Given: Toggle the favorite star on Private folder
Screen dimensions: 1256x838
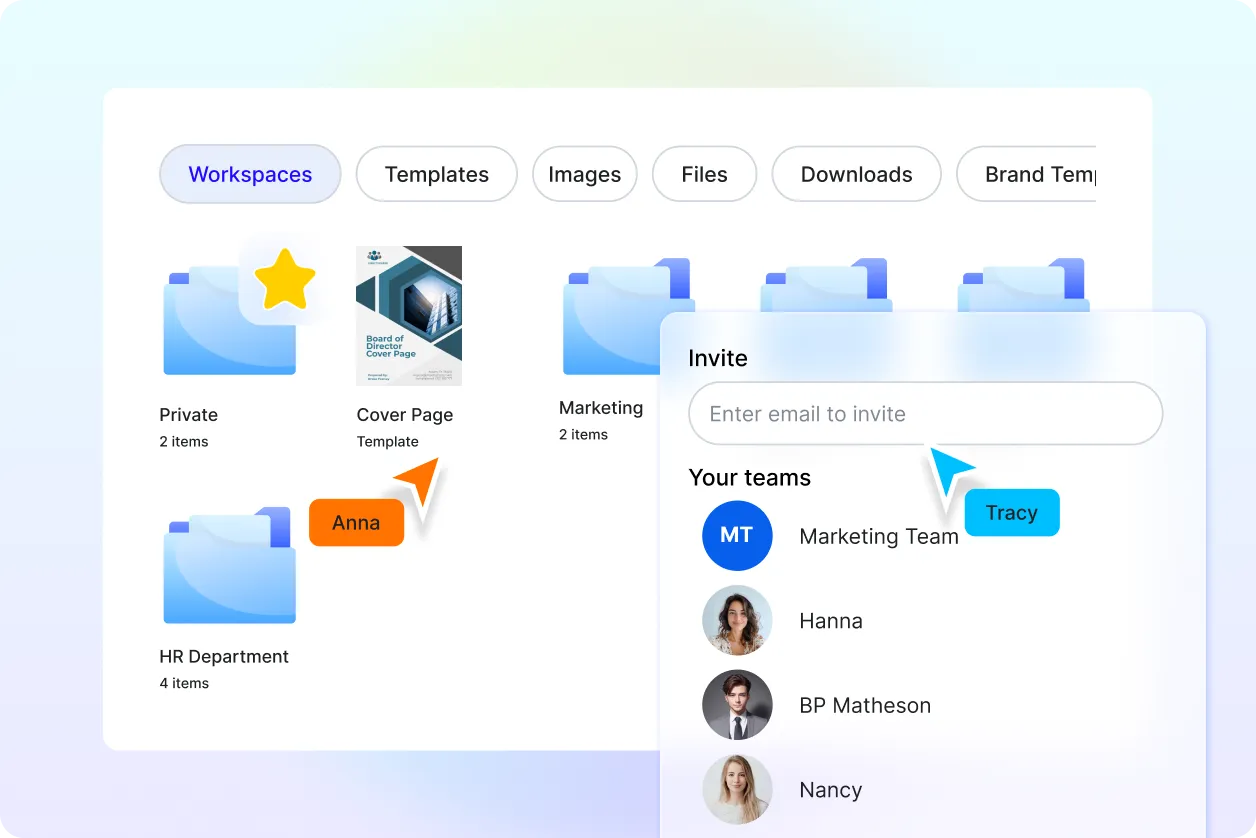Looking at the screenshot, I should pos(287,280).
